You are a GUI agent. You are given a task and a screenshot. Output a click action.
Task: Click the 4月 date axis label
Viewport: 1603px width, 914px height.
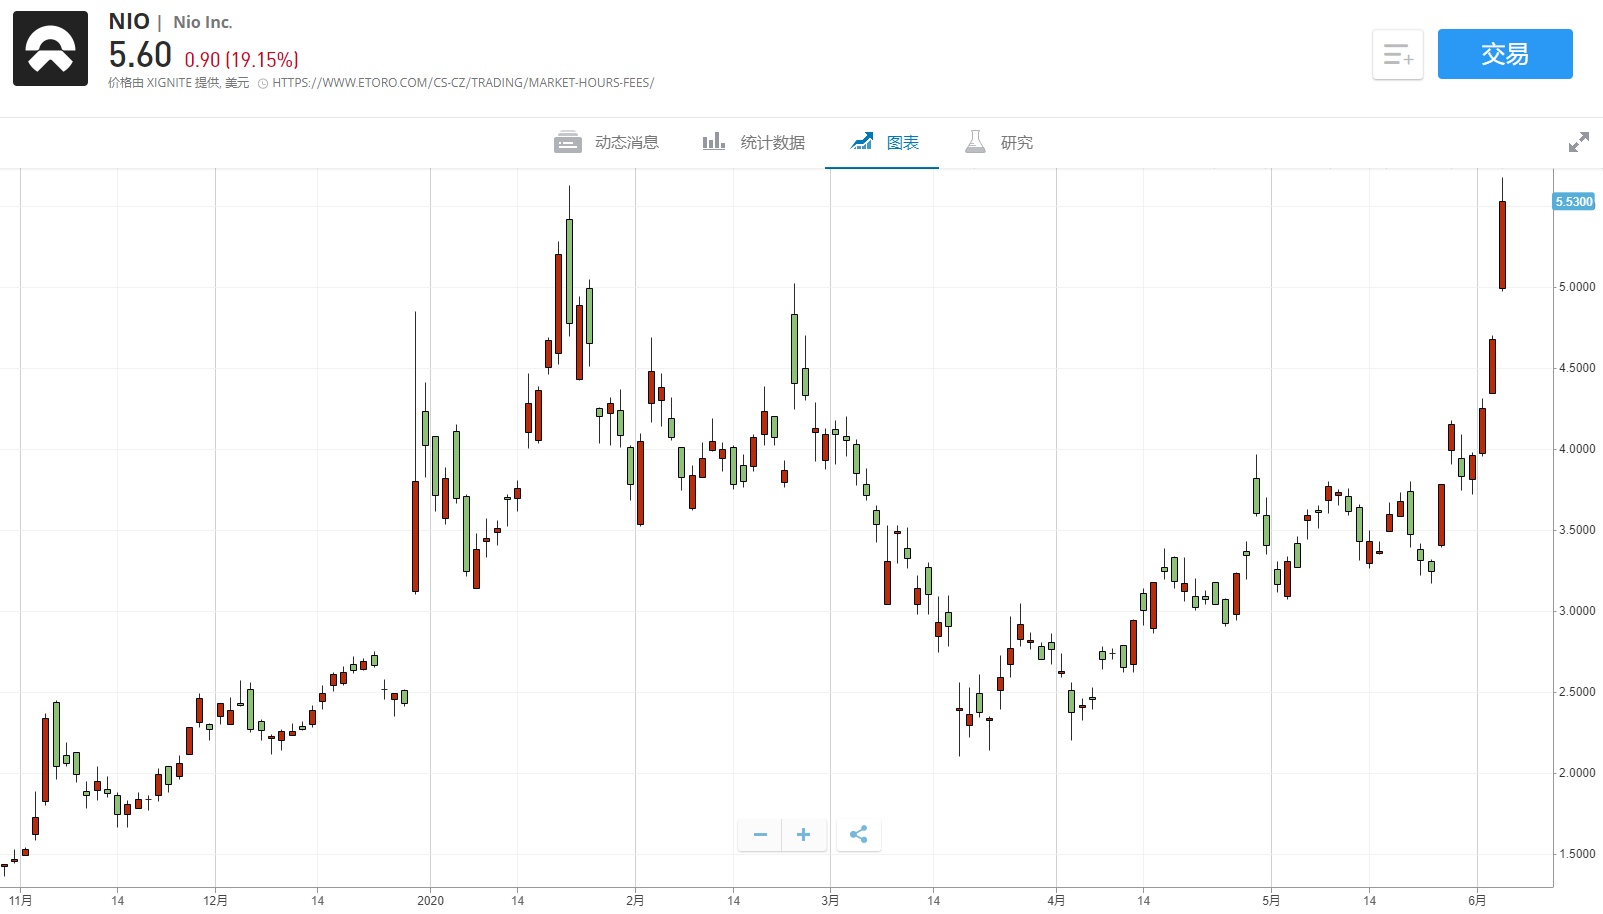(x=1056, y=900)
